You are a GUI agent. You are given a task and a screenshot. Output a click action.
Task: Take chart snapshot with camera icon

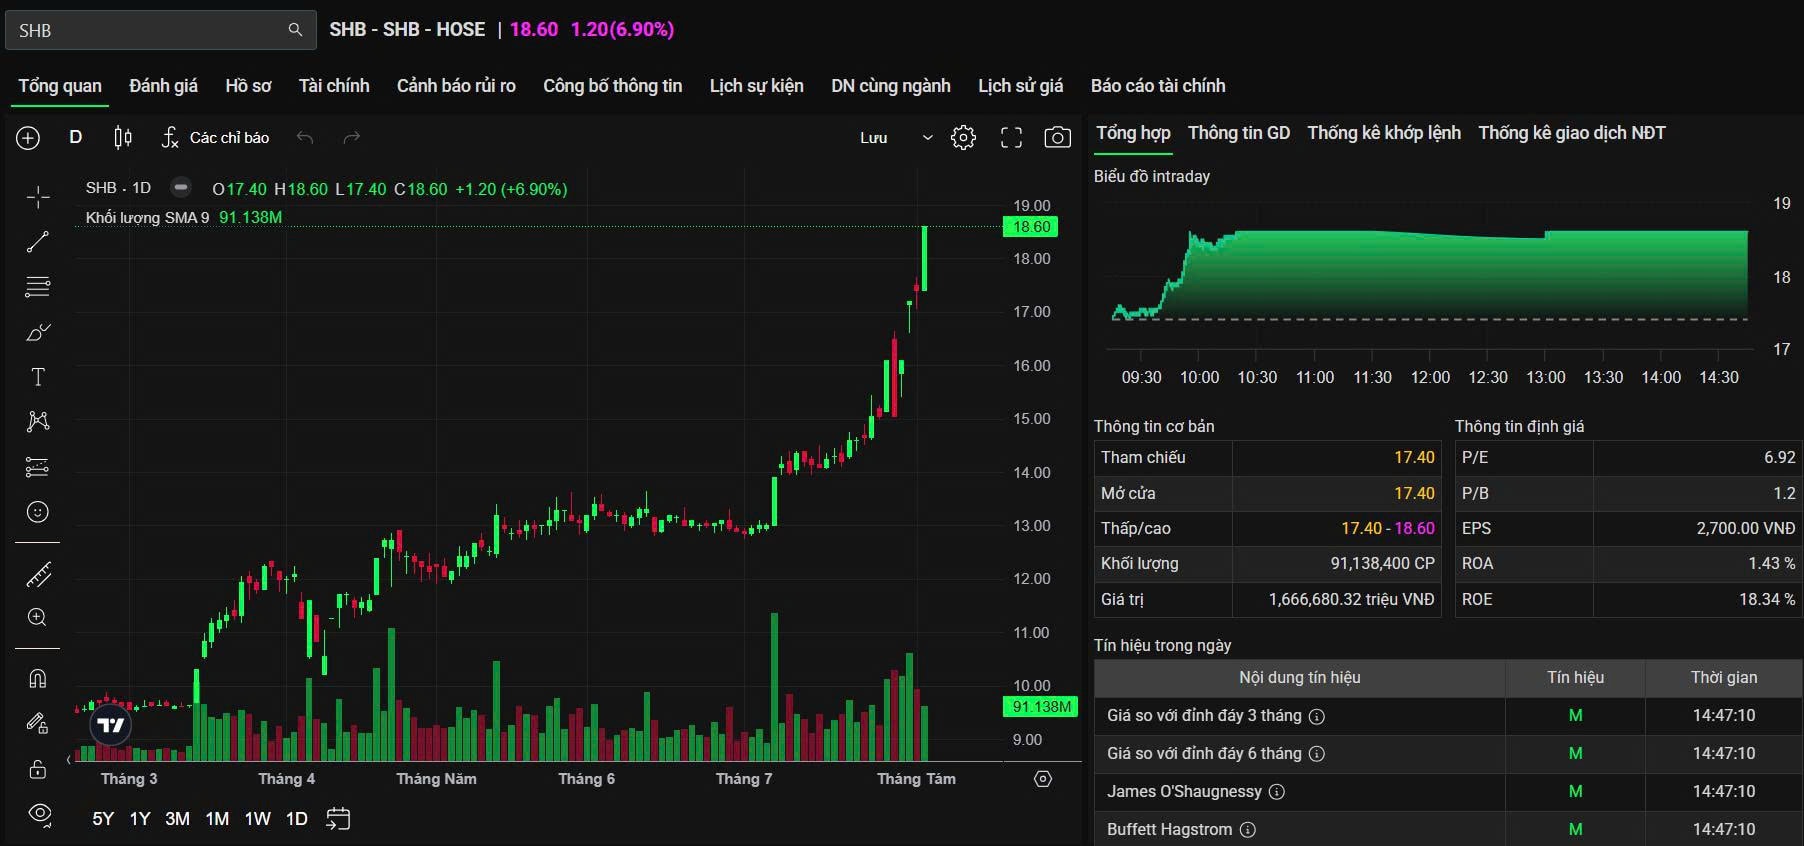pyautogui.click(x=1057, y=138)
